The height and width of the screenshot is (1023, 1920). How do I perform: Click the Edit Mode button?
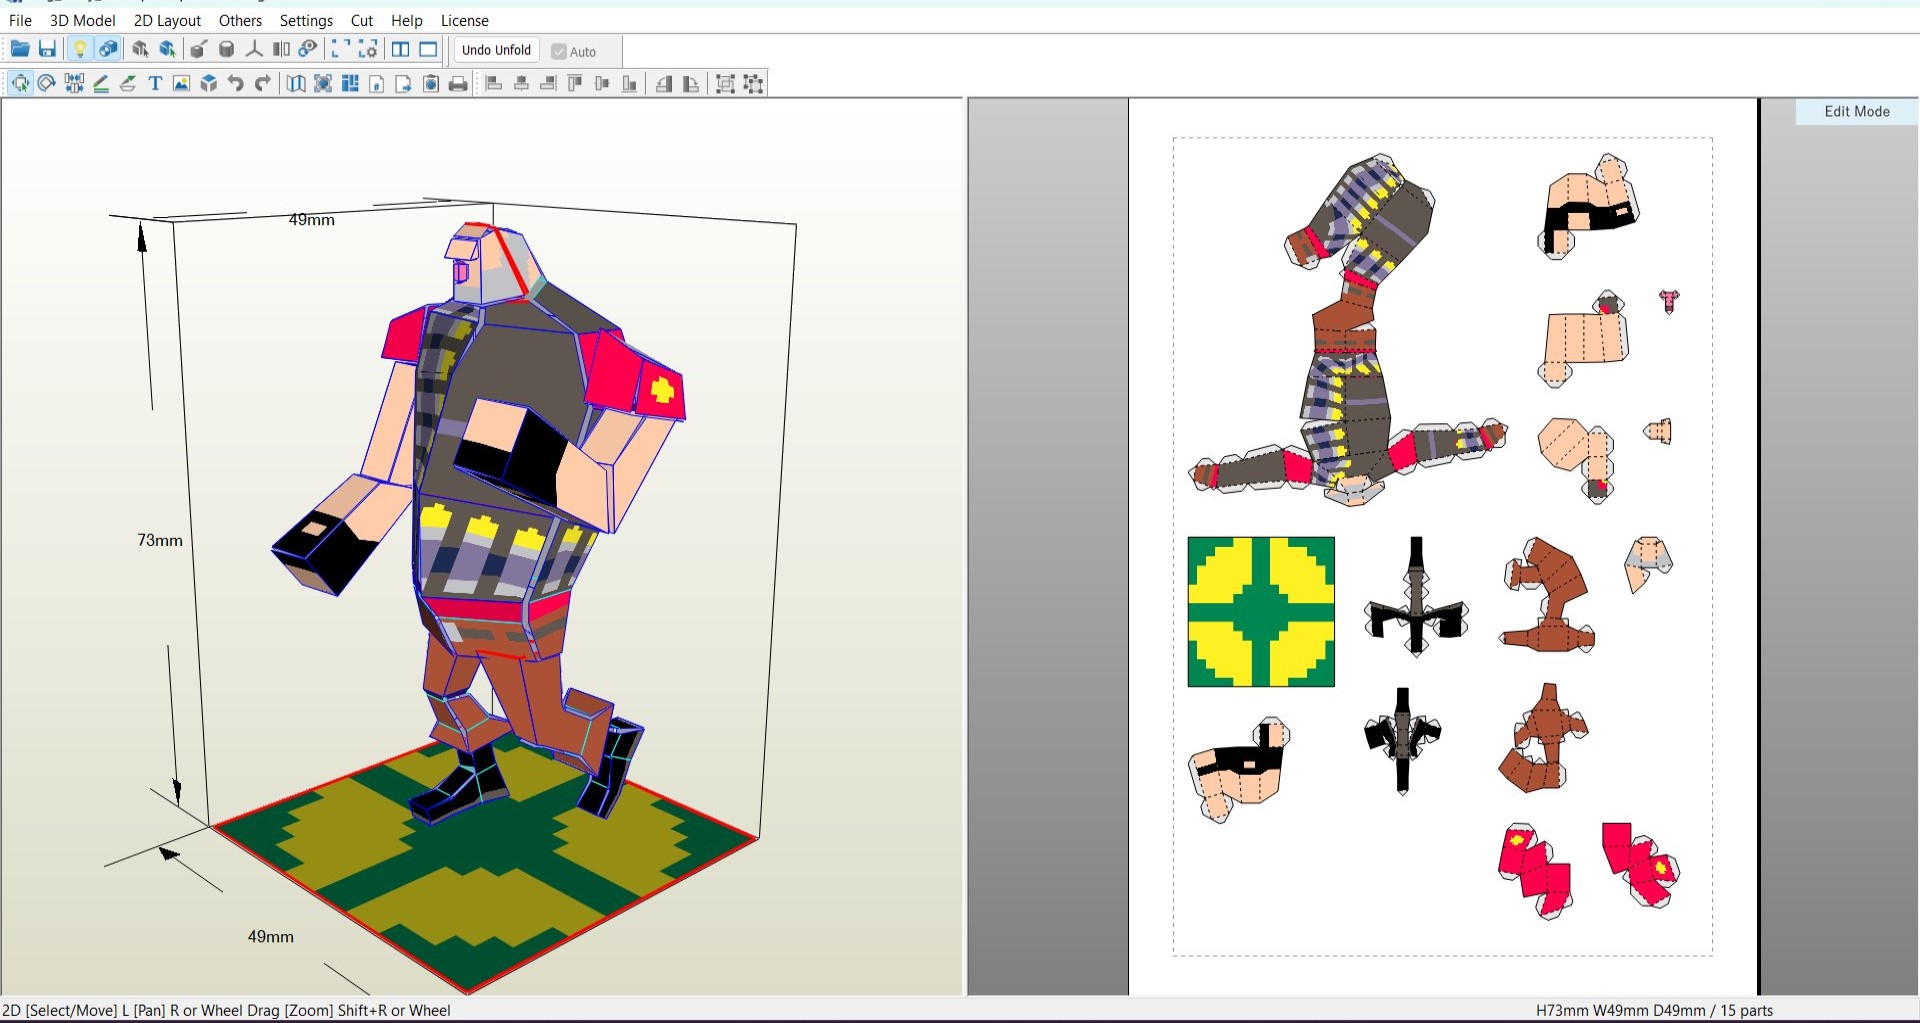coord(1855,111)
